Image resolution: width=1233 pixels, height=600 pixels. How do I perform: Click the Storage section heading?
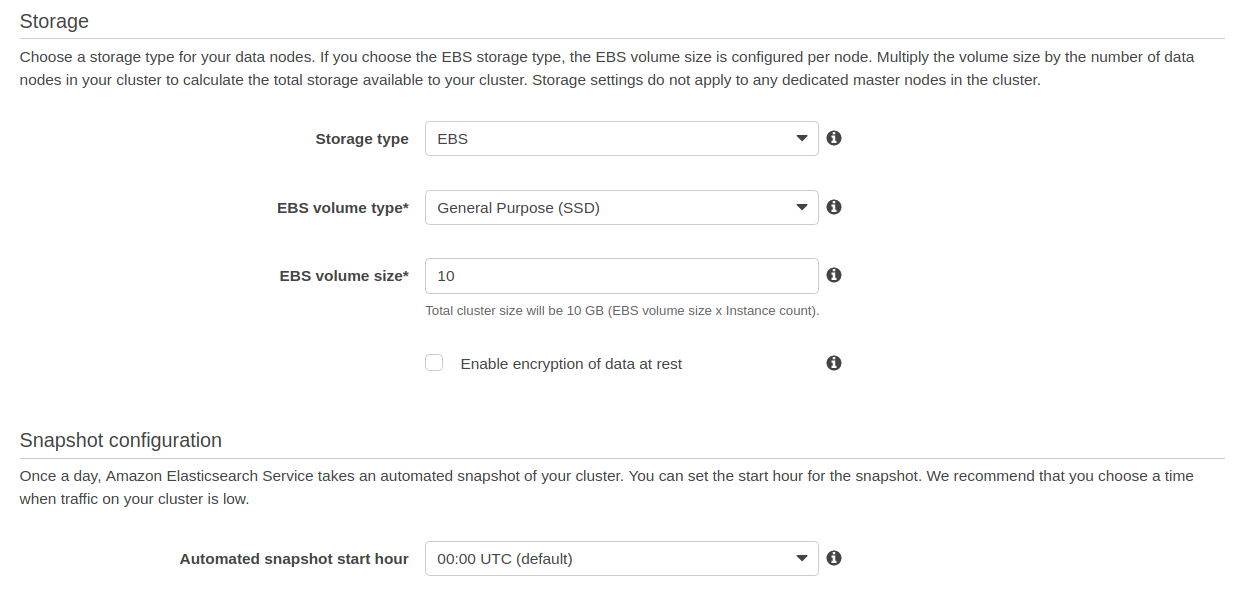(x=55, y=20)
